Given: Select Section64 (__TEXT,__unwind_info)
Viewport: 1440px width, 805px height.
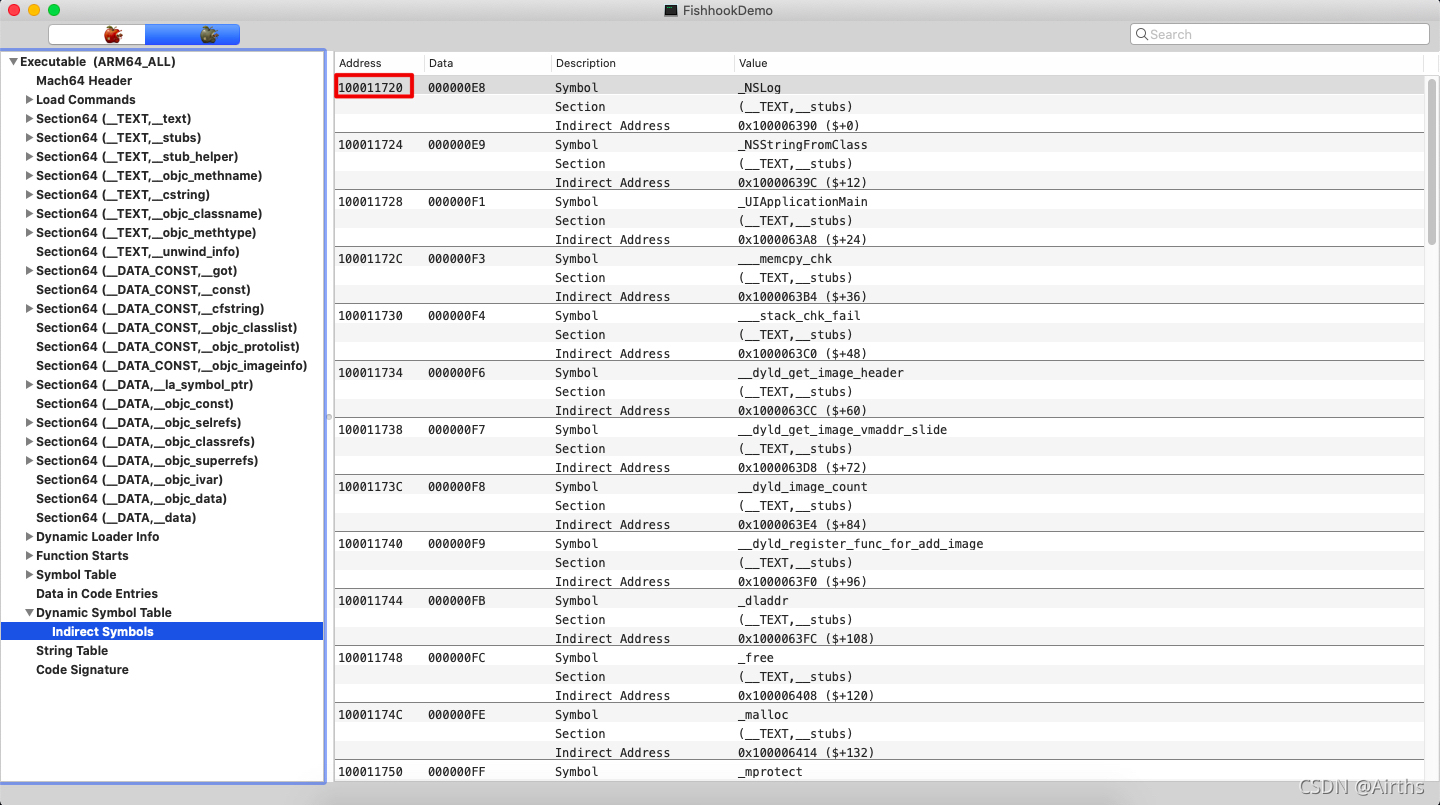Looking at the screenshot, I should pyautogui.click(x=138, y=252).
